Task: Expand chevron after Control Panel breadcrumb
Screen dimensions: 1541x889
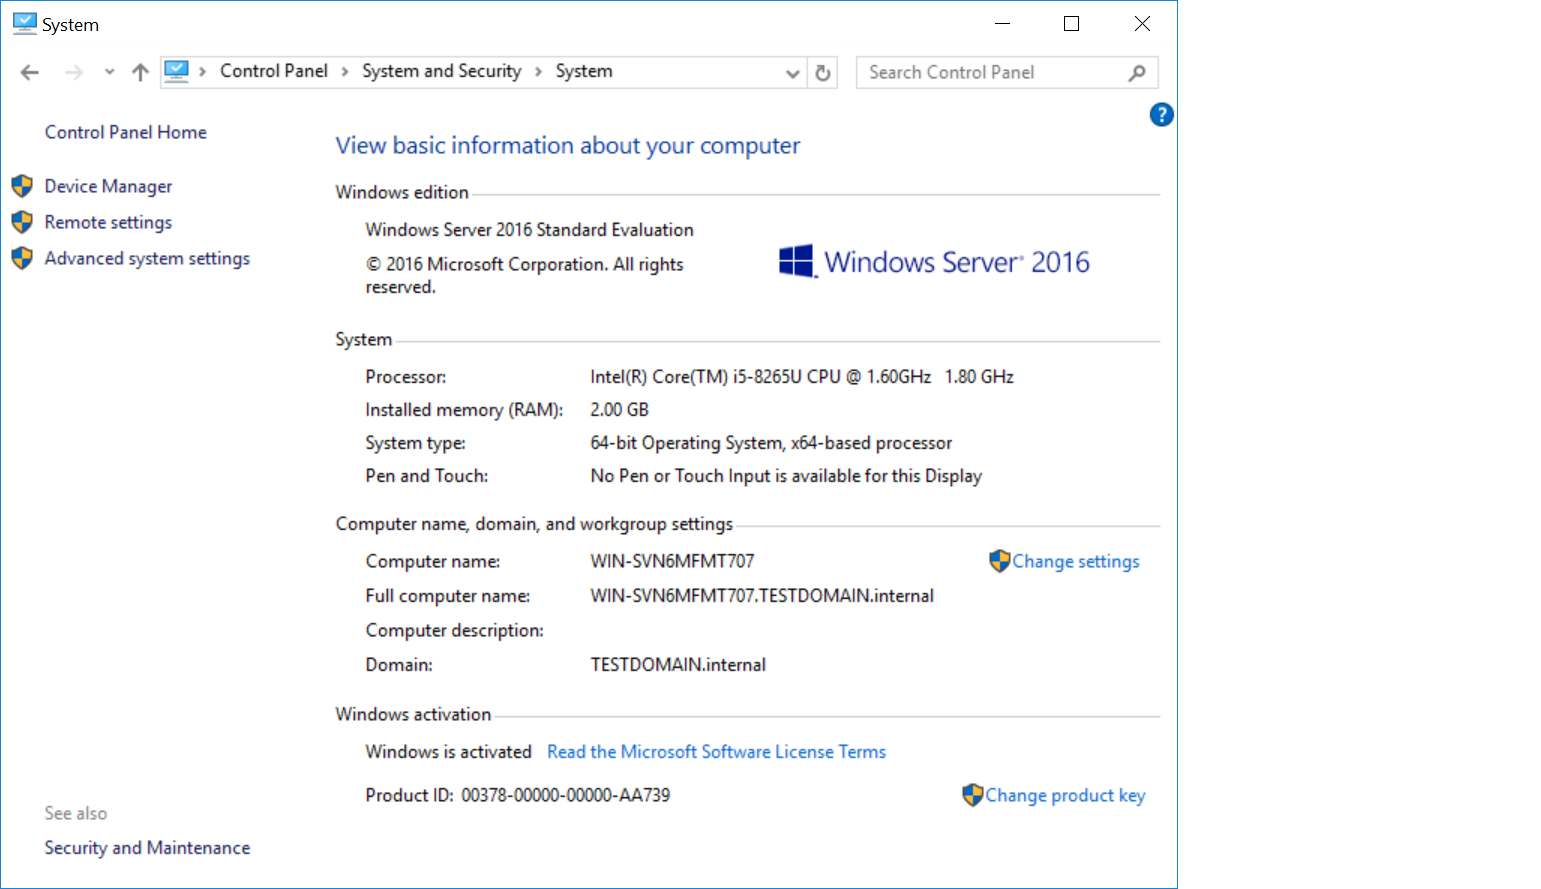Action: coord(345,72)
